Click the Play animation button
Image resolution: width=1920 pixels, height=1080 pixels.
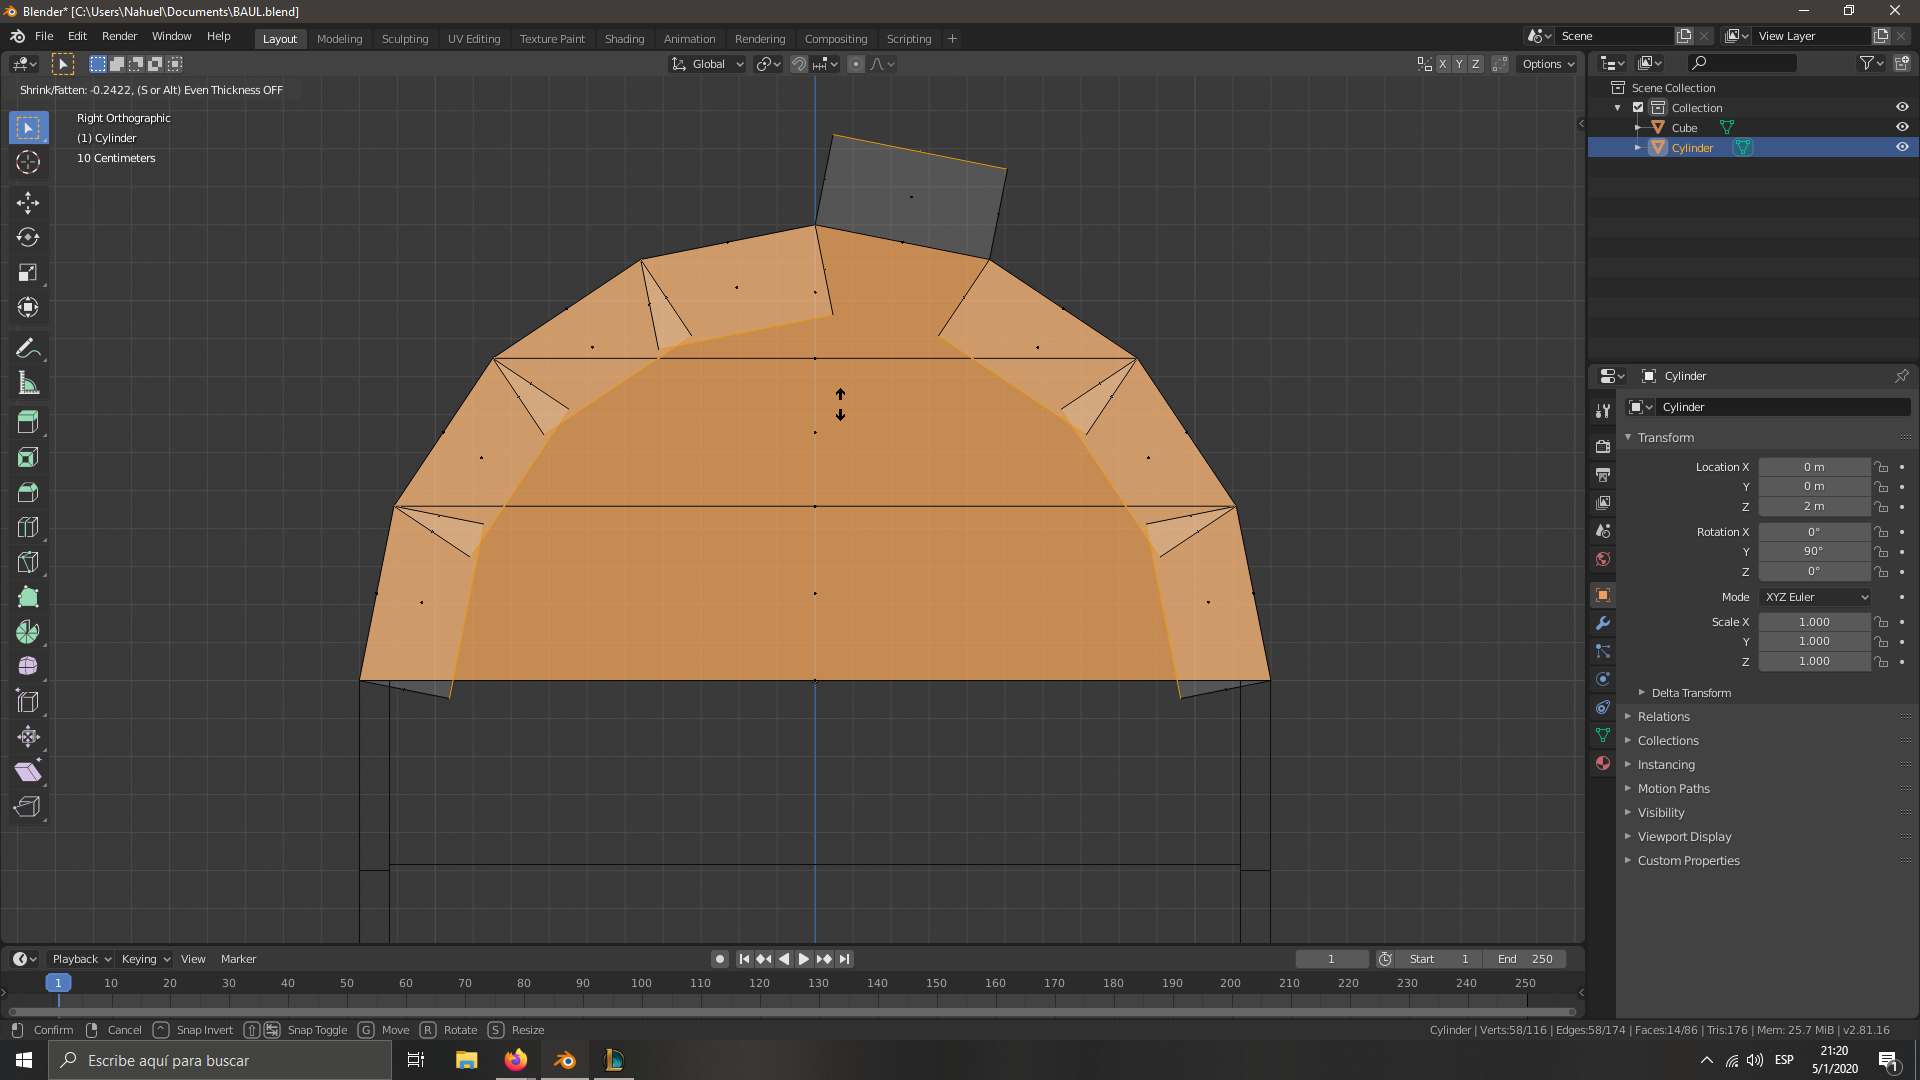pos(804,959)
